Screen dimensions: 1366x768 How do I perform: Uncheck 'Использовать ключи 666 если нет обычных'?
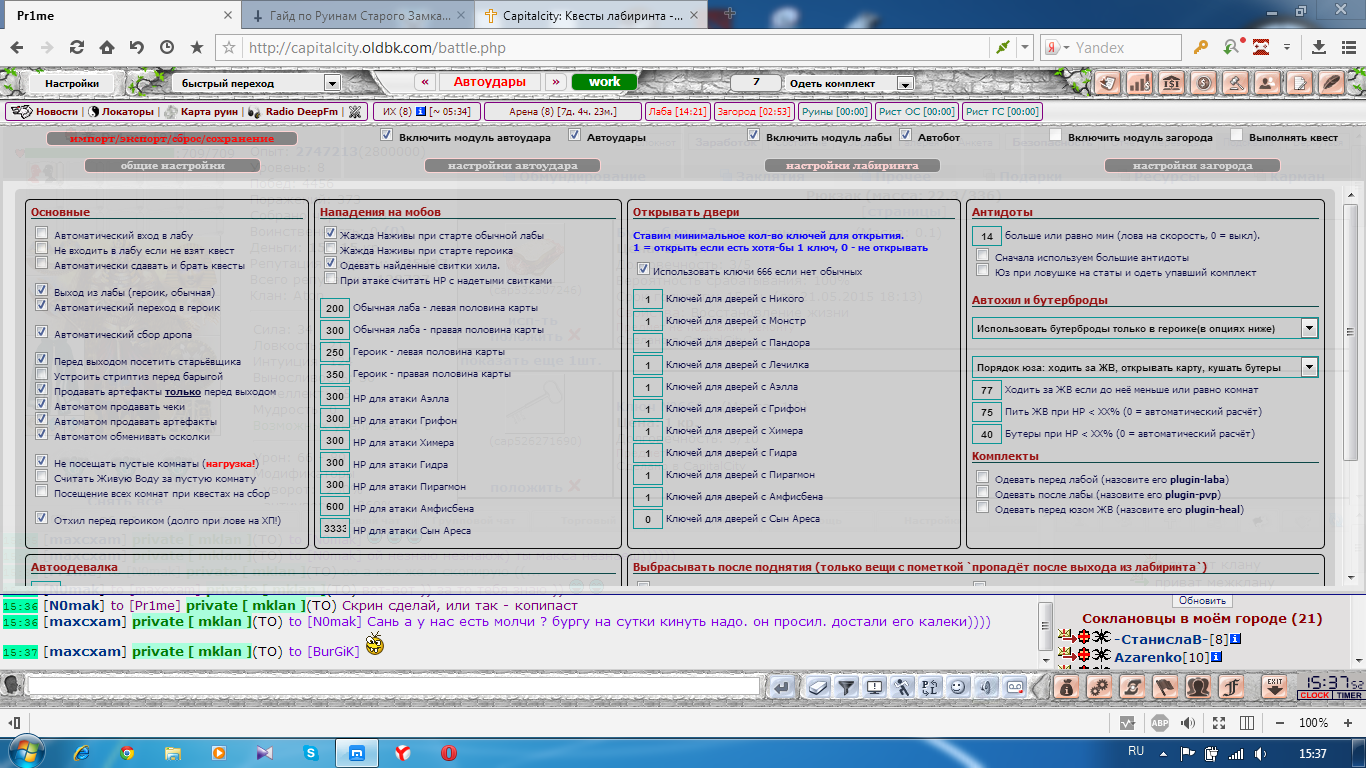click(x=643, y=270)
